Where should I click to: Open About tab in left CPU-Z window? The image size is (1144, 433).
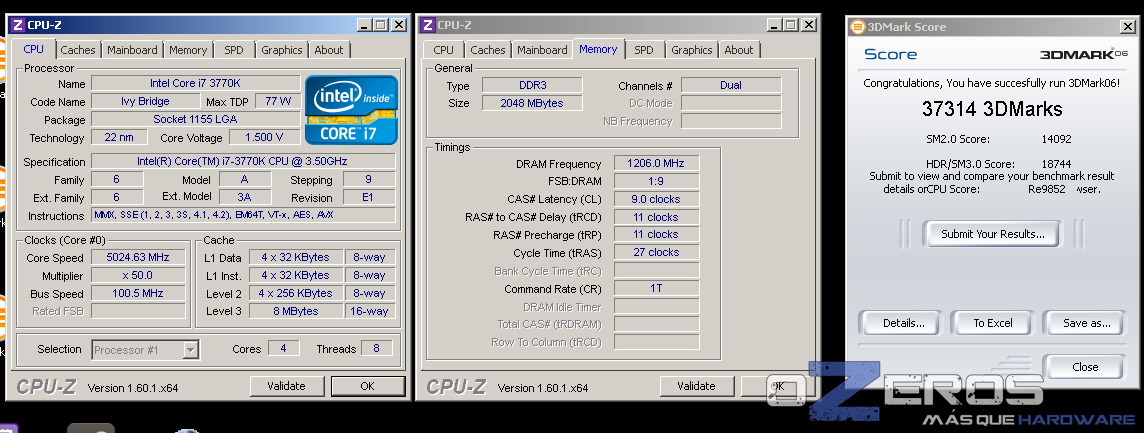pyautogui.click(x=328, y=50)
